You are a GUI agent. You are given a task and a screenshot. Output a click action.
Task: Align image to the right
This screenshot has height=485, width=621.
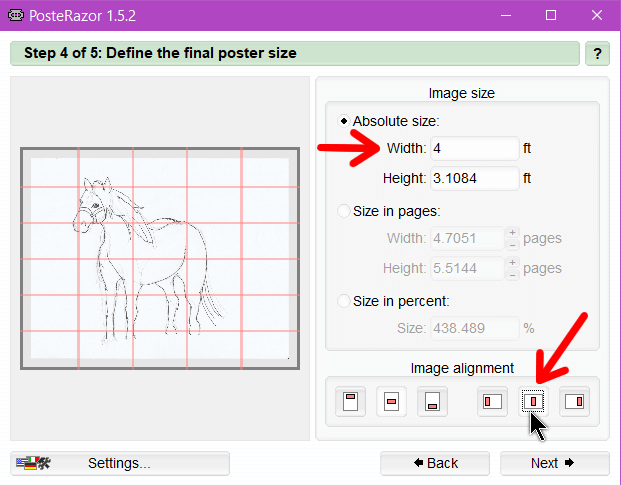pos(574,402)
